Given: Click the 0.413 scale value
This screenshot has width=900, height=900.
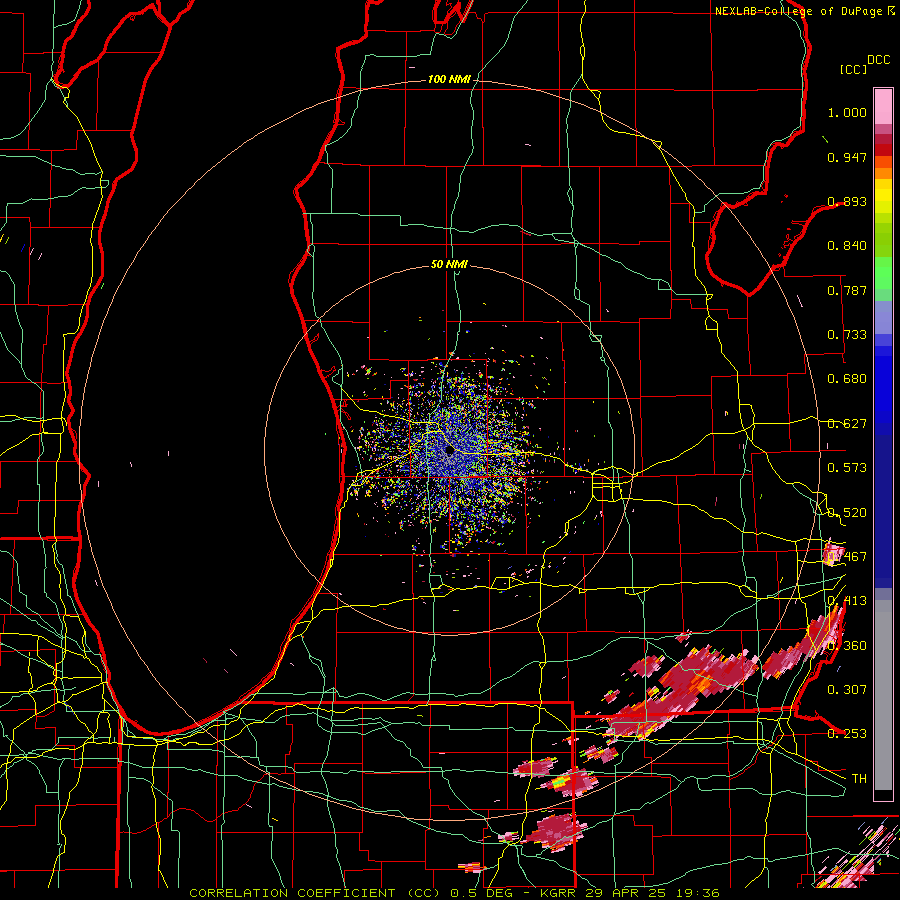Looking at the screenshot, I should point(847,601).
